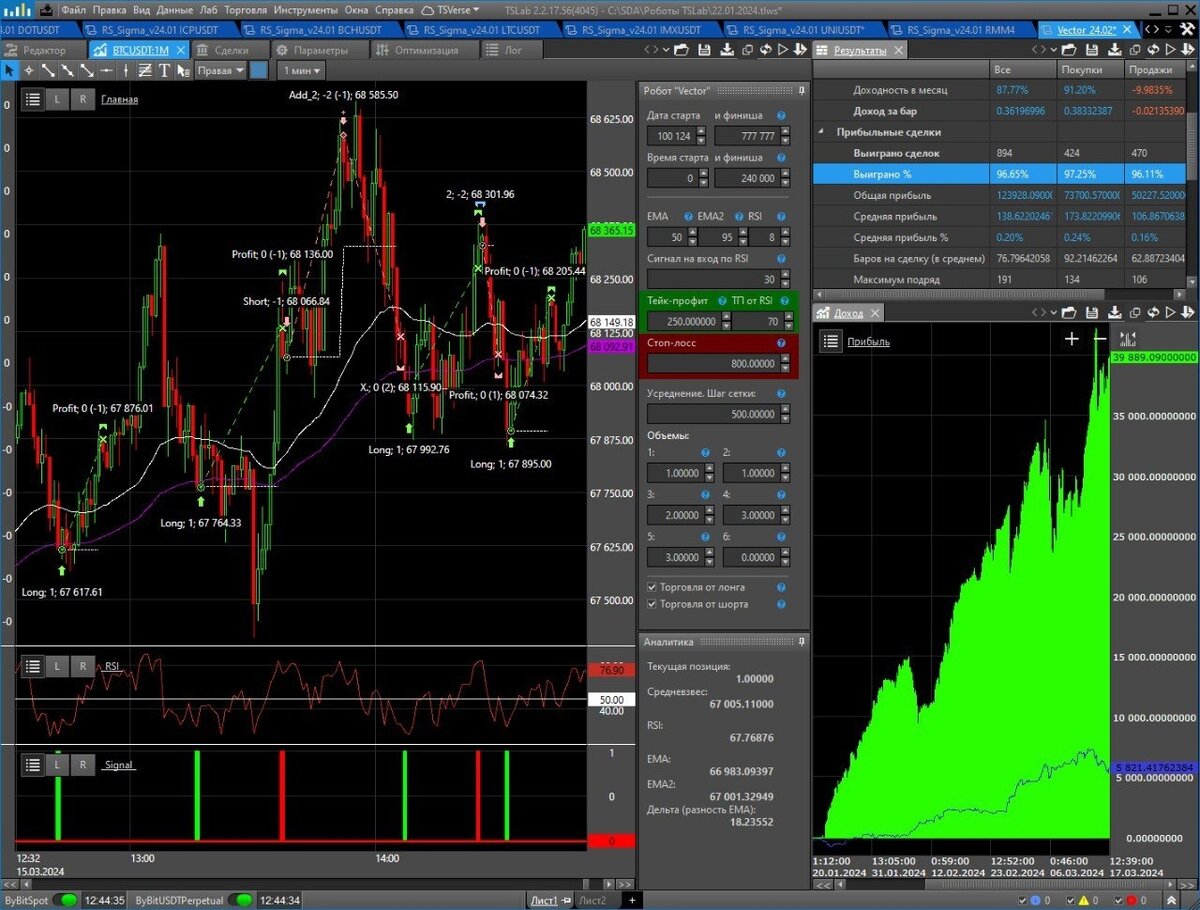This screenshot has width=1200, height=910.
Task: Click the Шаг сетки field 500.00000
Action: 712,414
